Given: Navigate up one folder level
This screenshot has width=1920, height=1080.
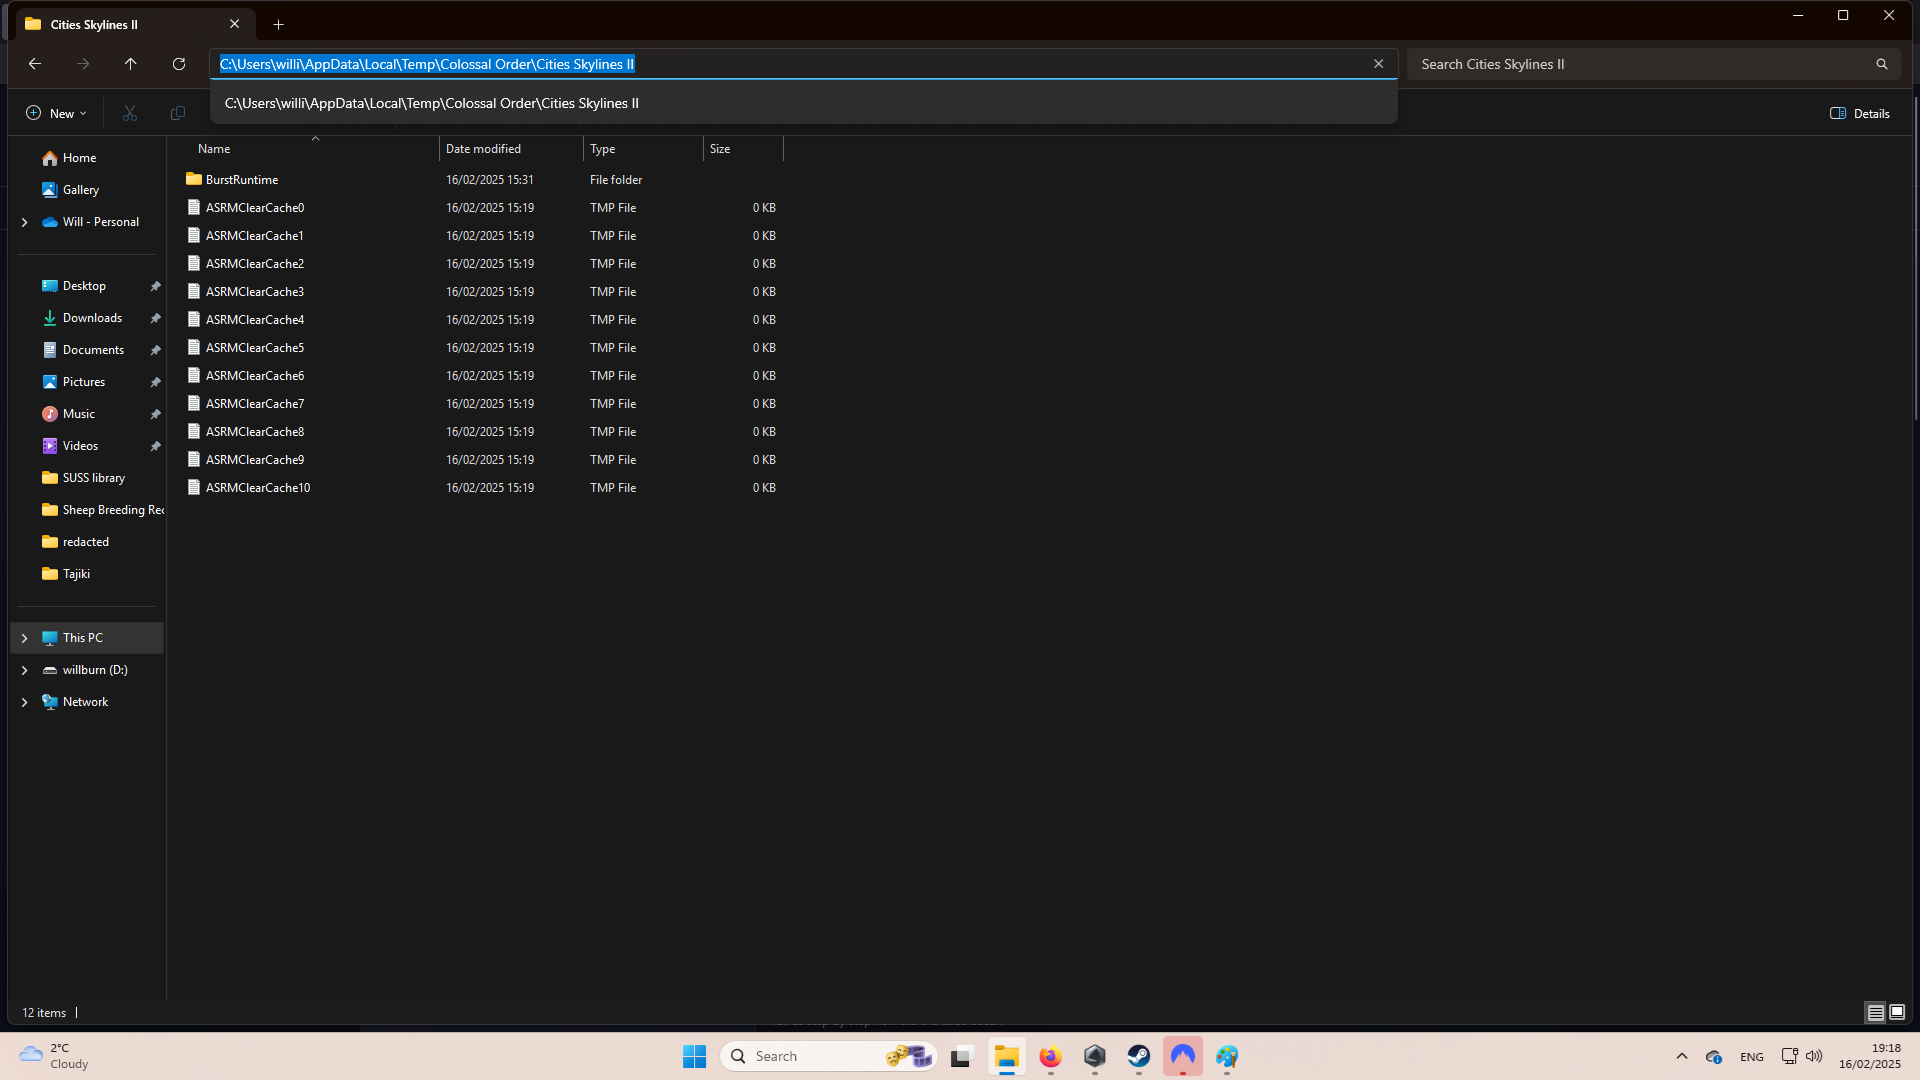Looking at the screenshot, I should coord(131,64).
